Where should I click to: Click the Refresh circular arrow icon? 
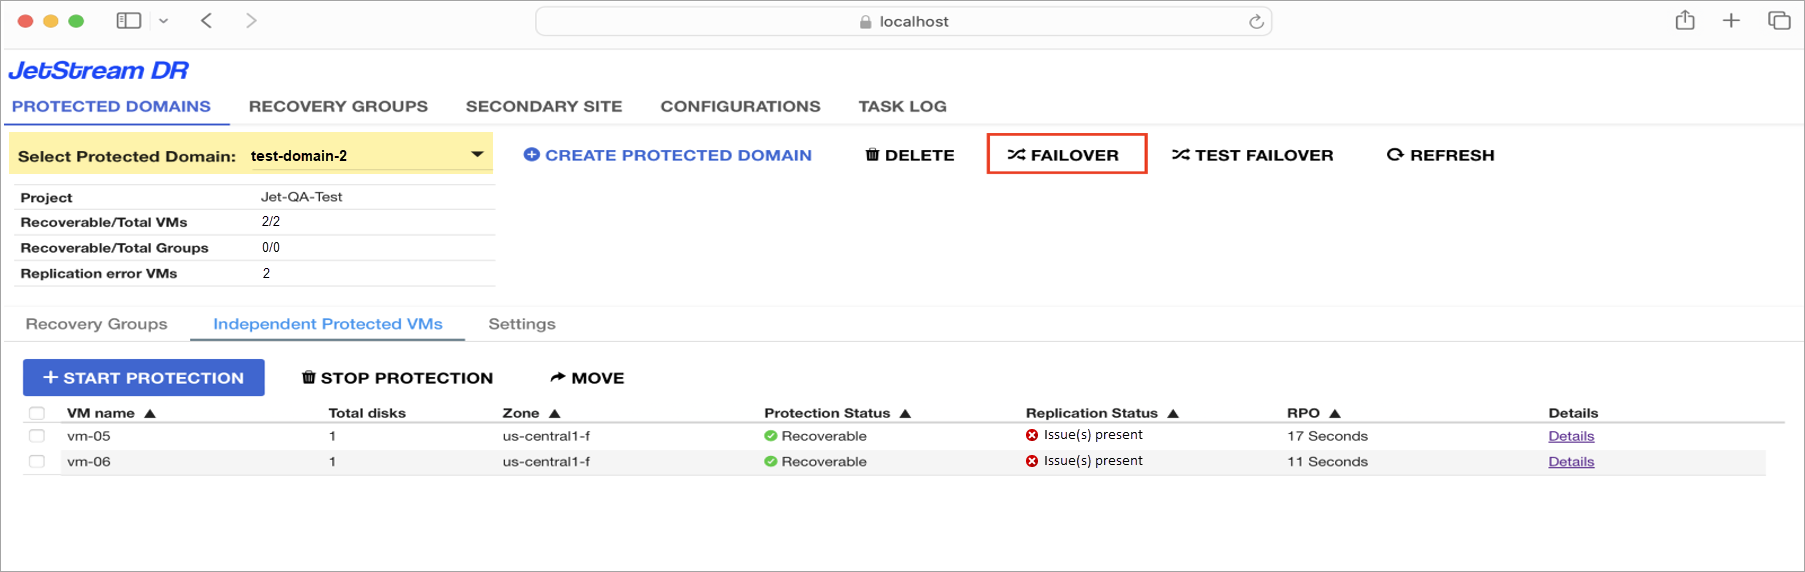click(x=1395, y=155)
